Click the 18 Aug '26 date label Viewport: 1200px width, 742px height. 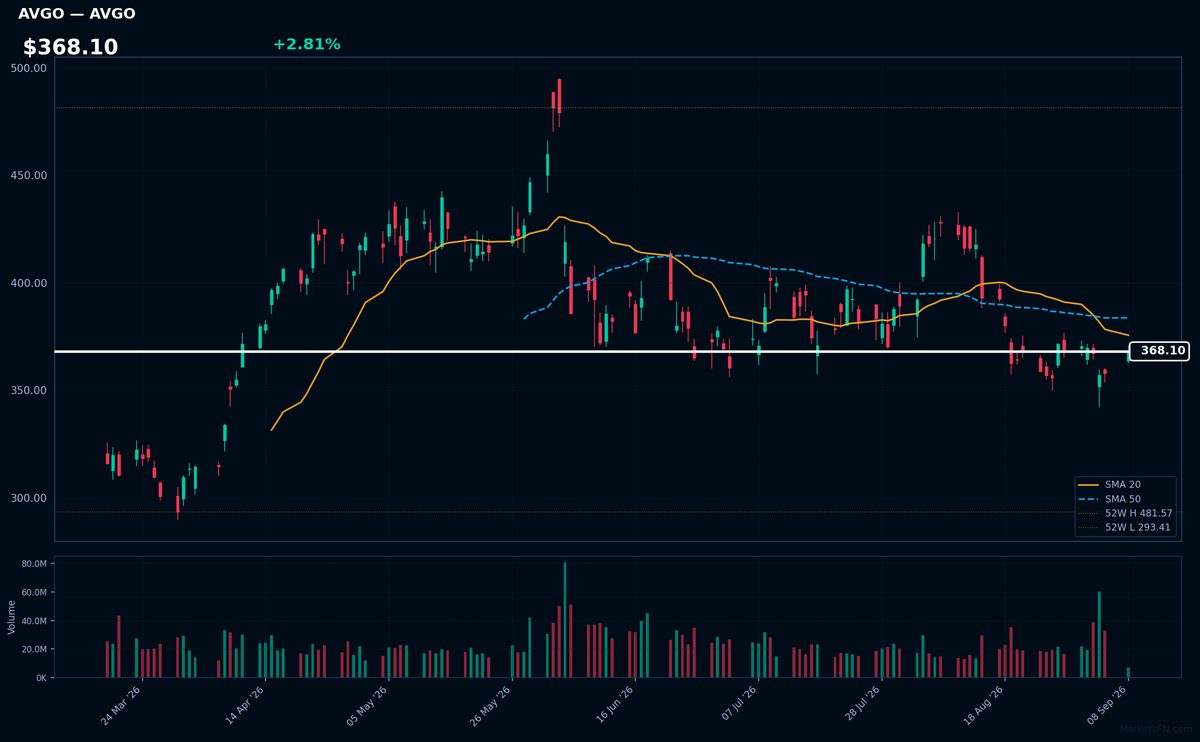983,705
